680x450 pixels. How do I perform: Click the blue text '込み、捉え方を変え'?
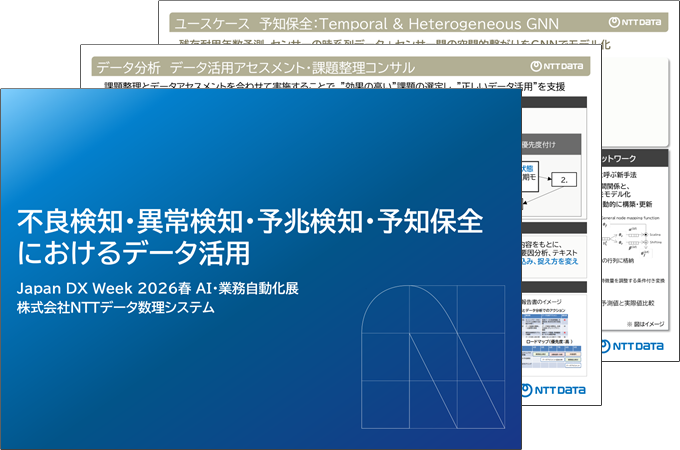(550, 261)
